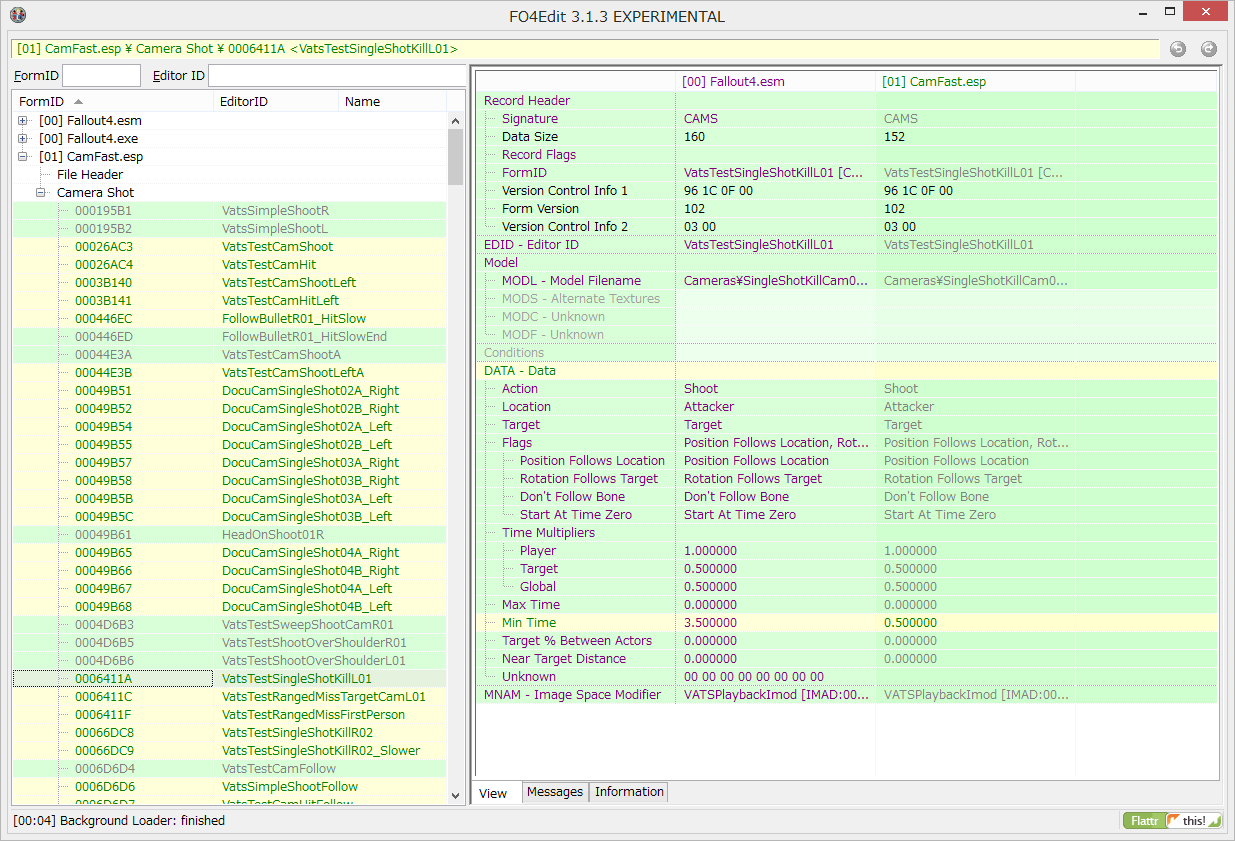Collapse the Camera Shot group
This screenshot has height=841, width=1235.
41,193
